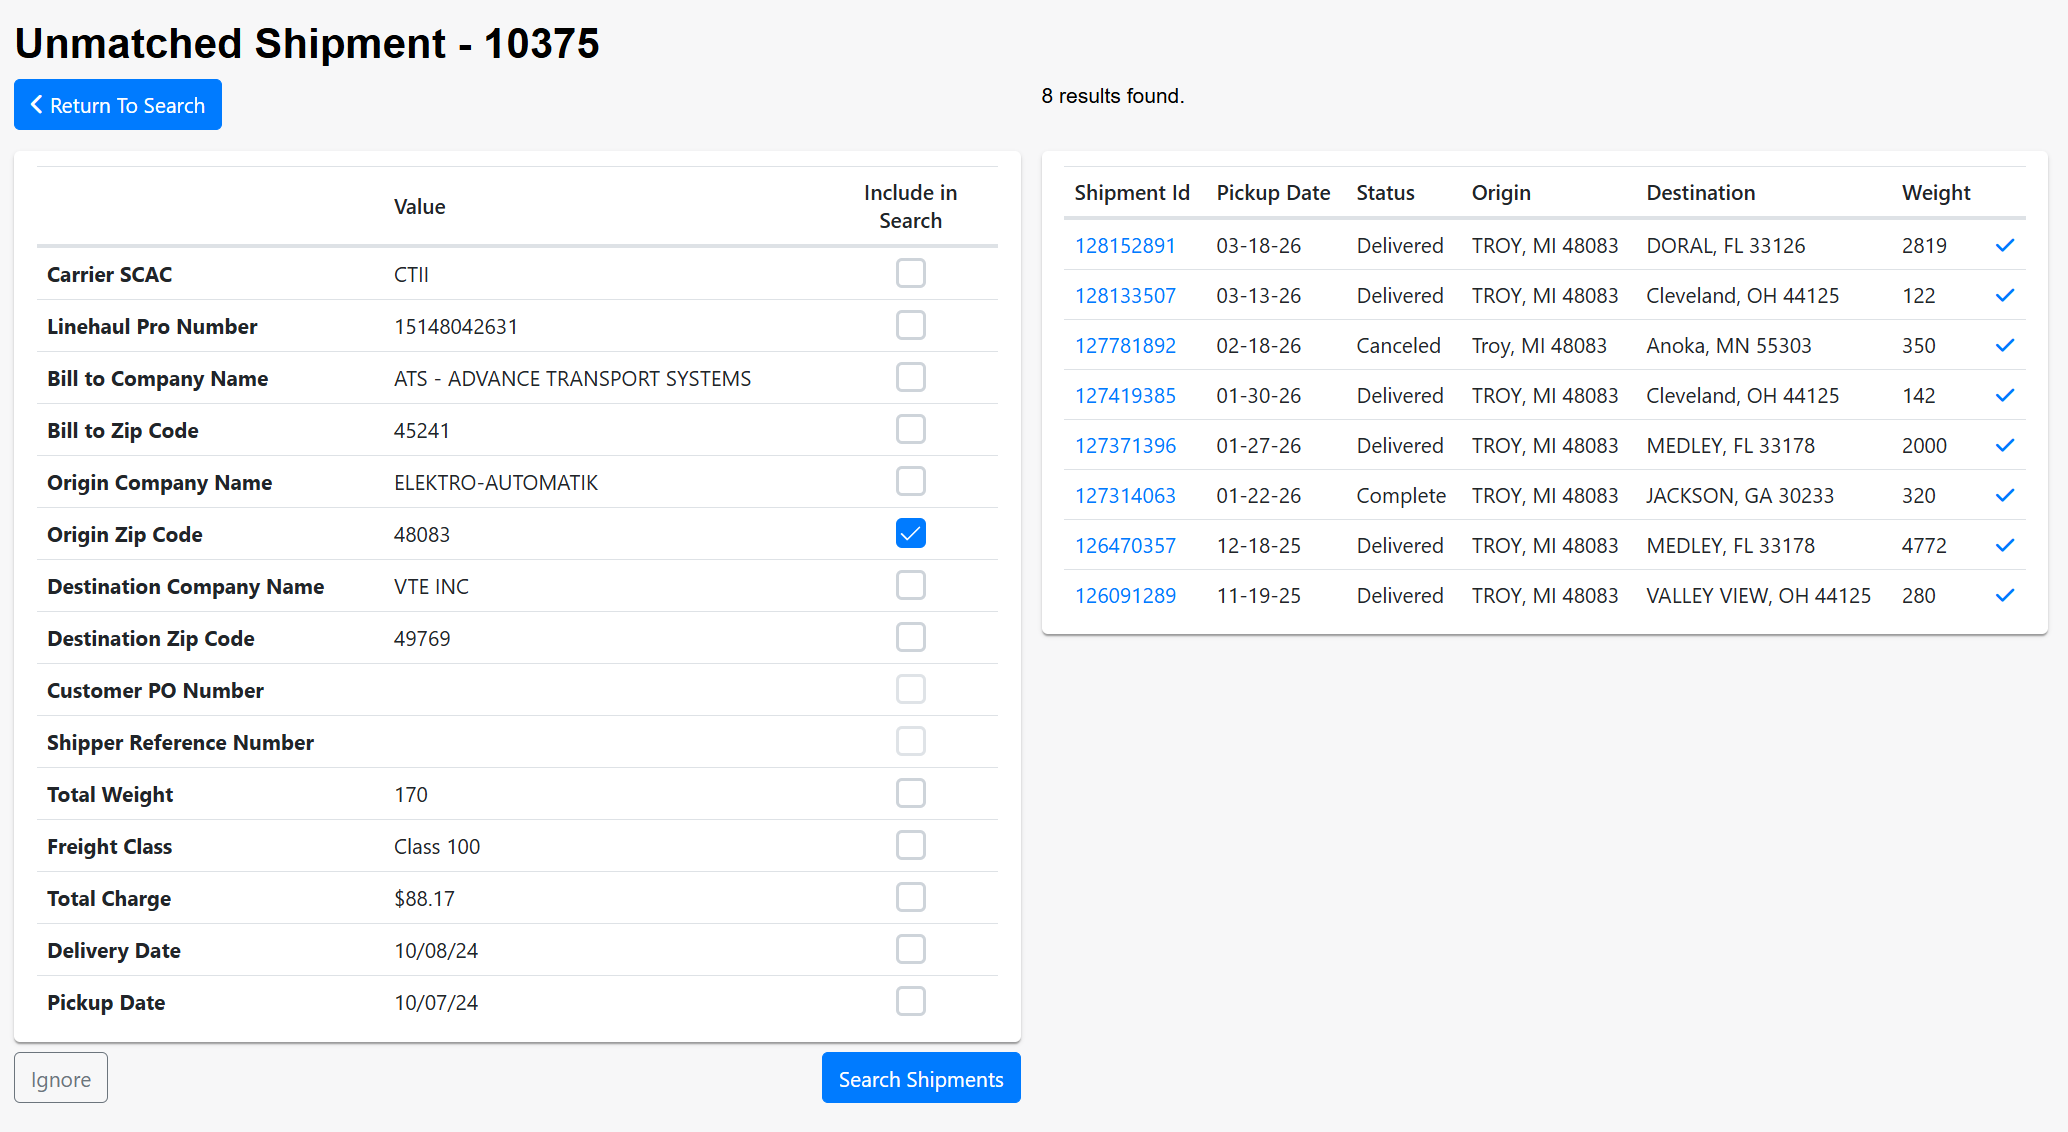Enable Carrier SCAC include in search checkbox
The width and height of the screenshot is (2068, 1132).
click(910, 273)
